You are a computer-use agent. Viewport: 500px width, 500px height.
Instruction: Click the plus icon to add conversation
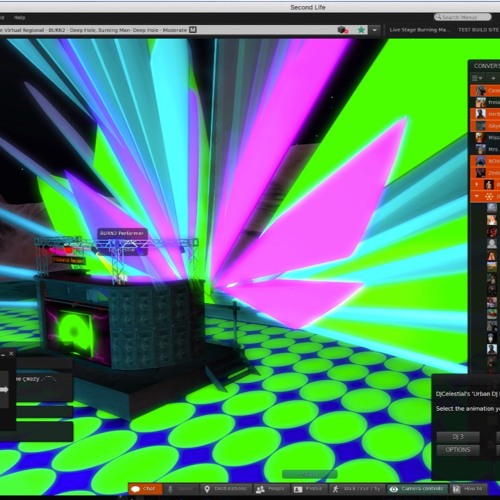[x=493, y=78]
